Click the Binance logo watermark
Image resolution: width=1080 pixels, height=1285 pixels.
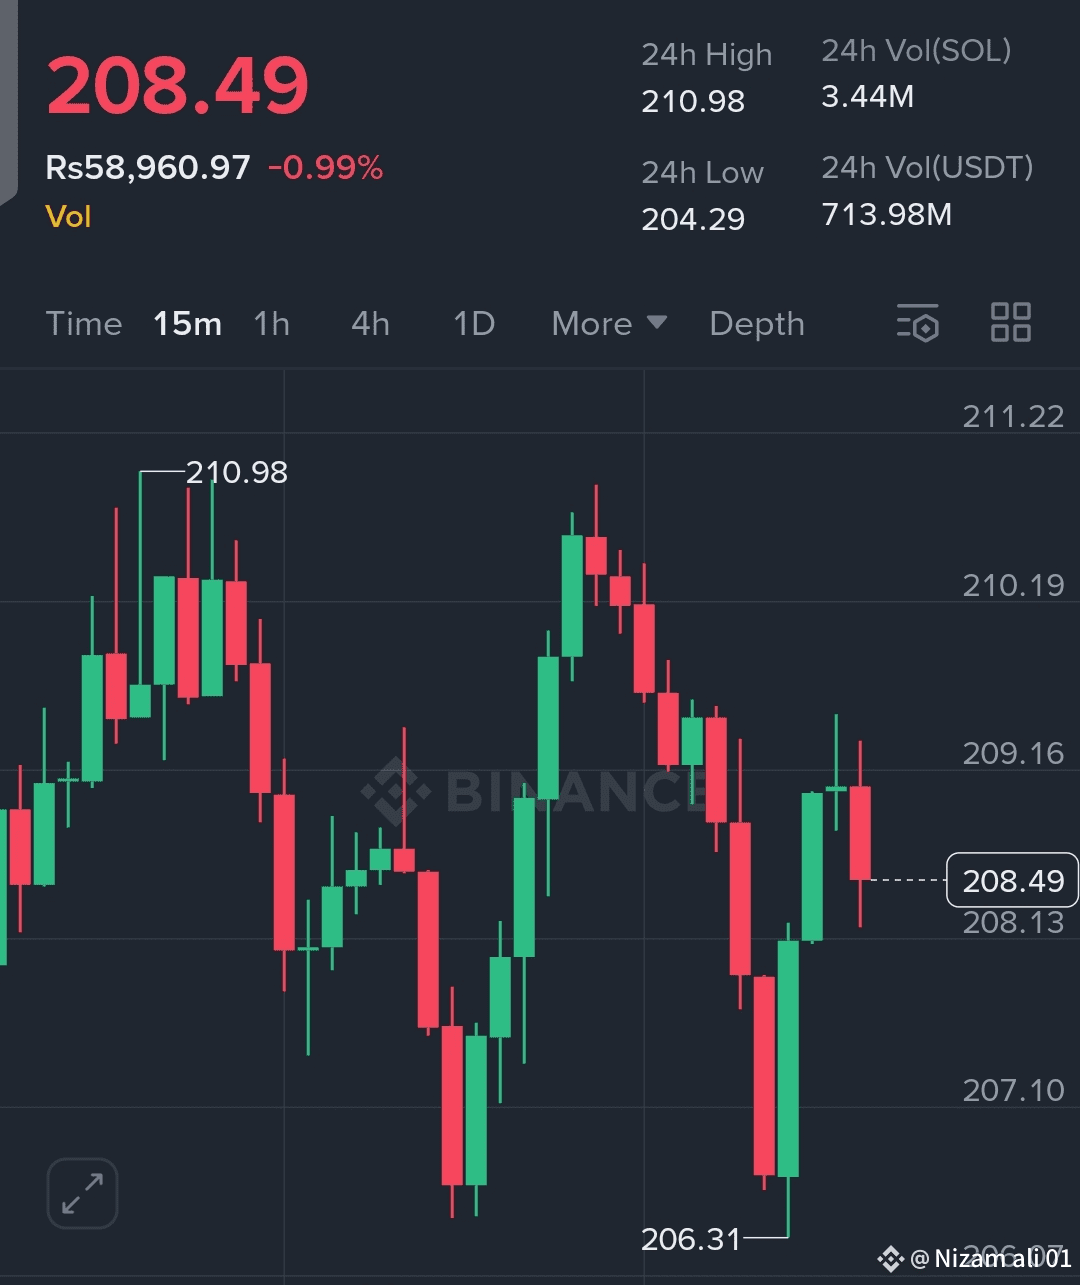[x=397, y=790]
